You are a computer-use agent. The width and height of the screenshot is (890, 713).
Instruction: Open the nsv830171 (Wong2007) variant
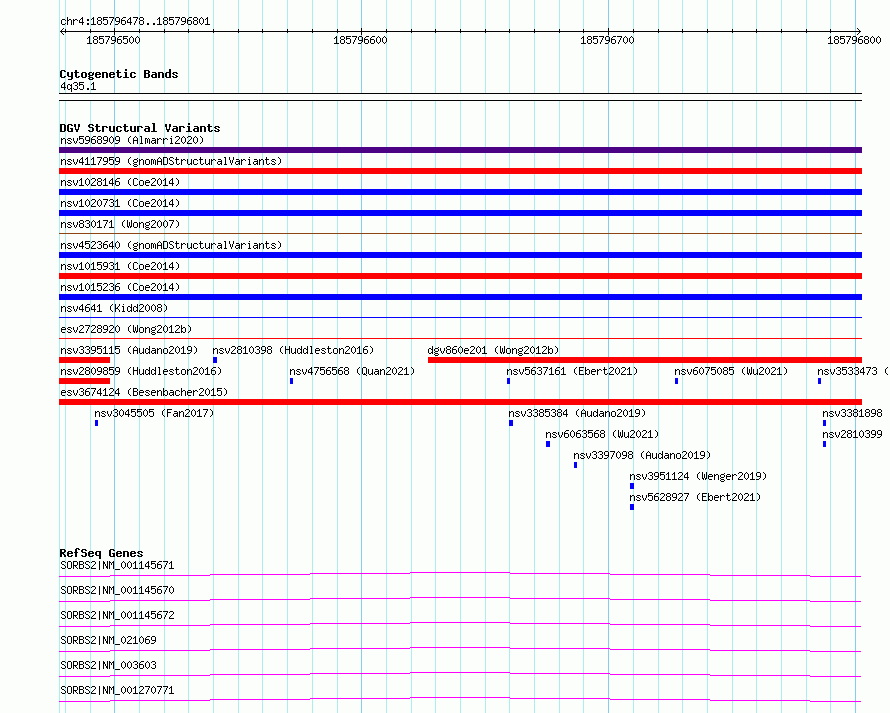120,224
